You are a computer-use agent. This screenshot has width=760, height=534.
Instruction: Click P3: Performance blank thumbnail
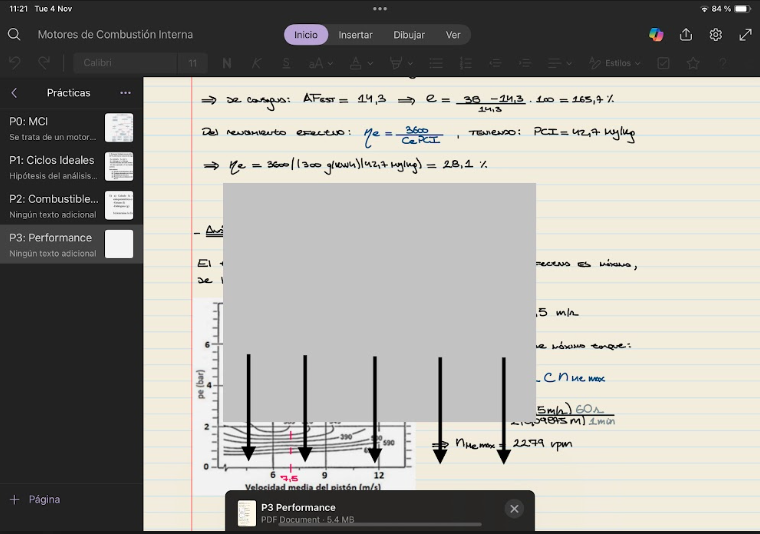coord(119,244)
